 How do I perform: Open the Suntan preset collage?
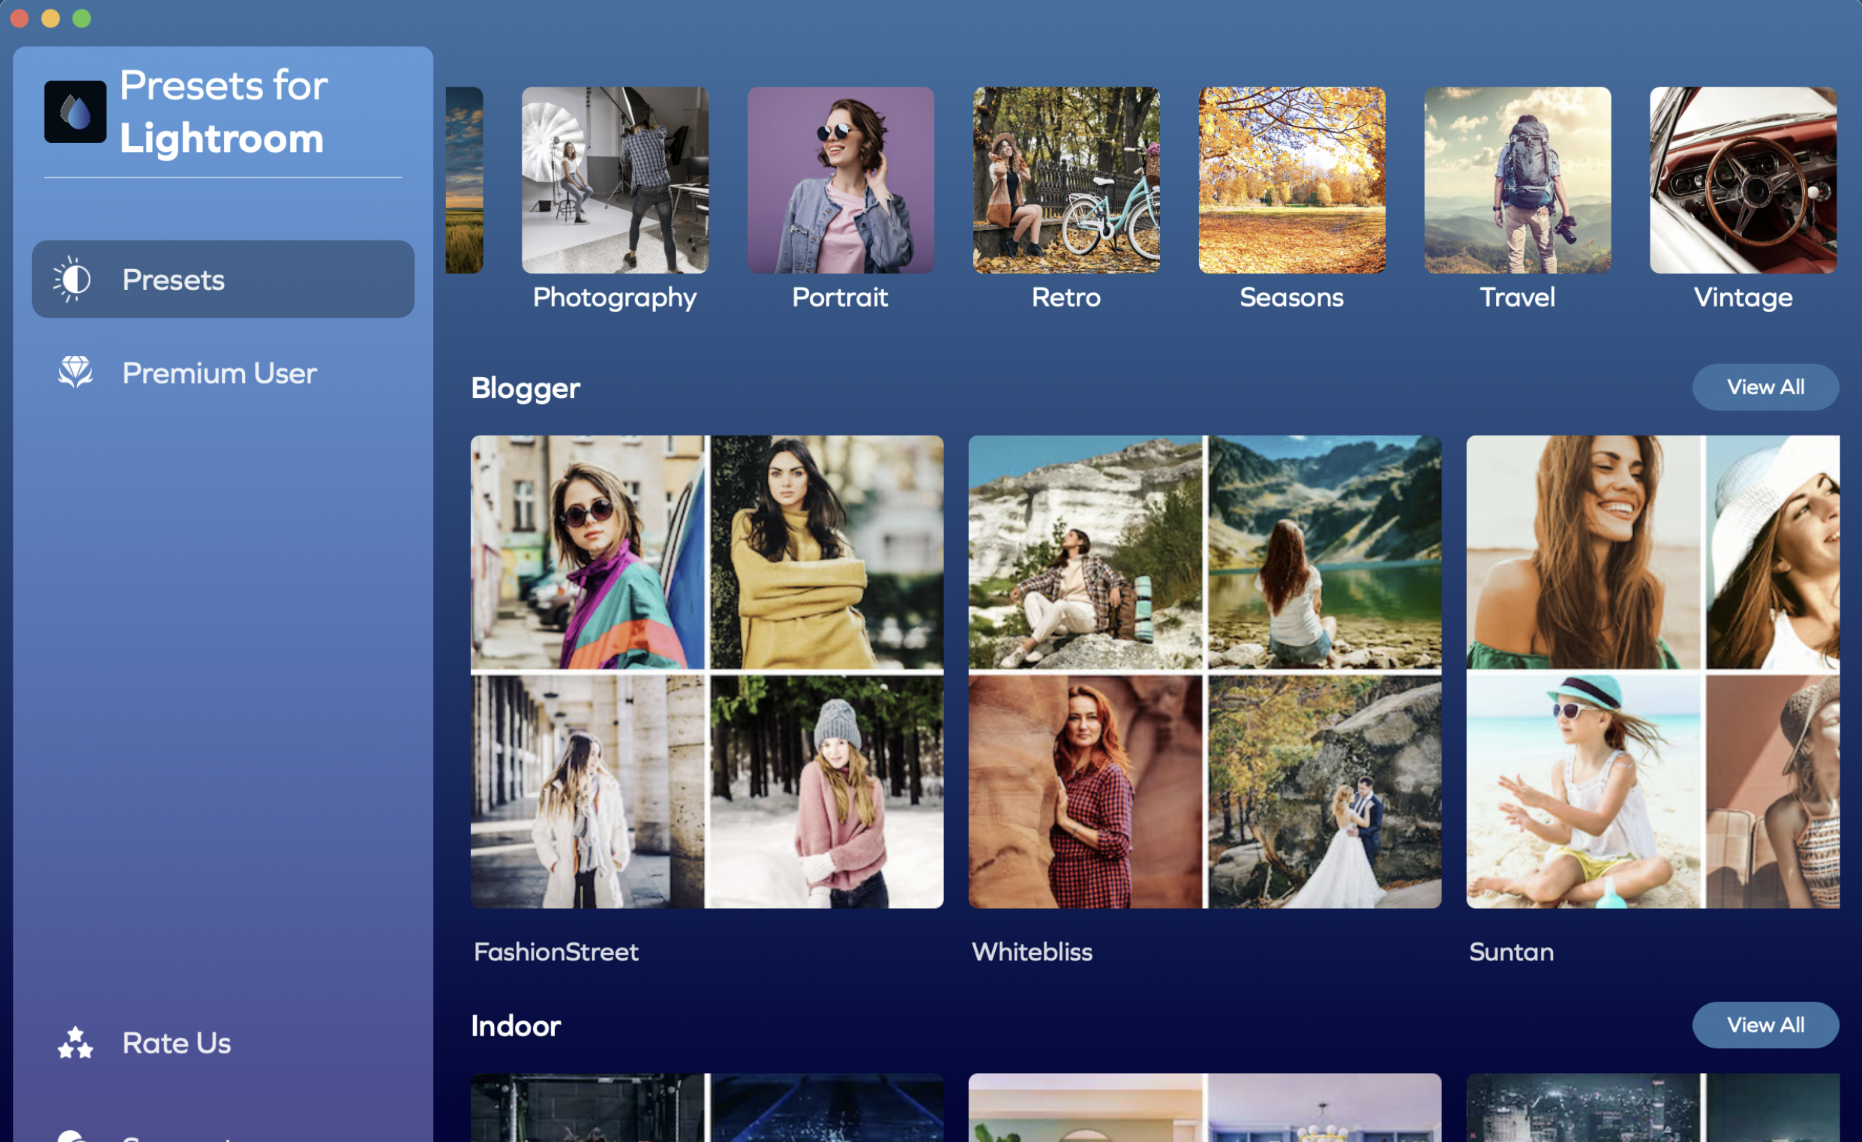point(1653,672)
